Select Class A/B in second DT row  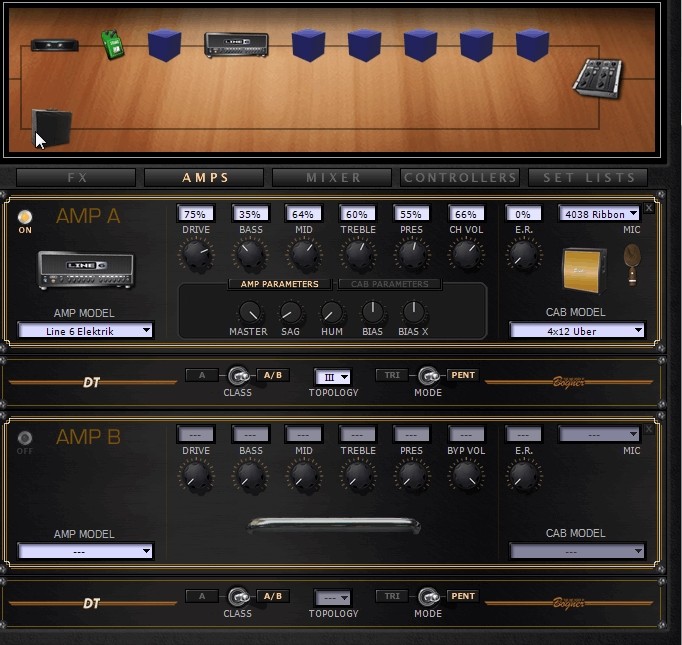[x=273, y=596]
